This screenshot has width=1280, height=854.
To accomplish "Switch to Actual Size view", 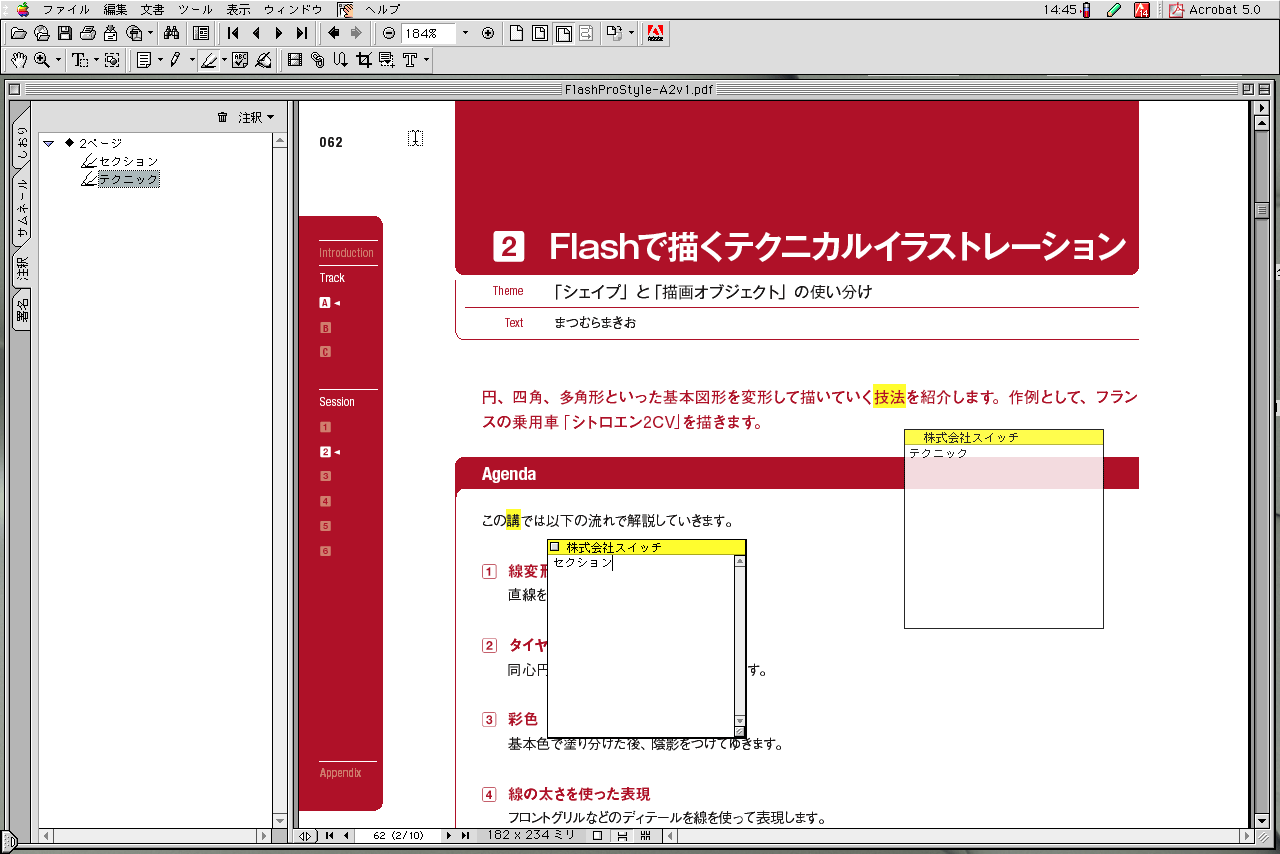I will click(x=517, y=33).
